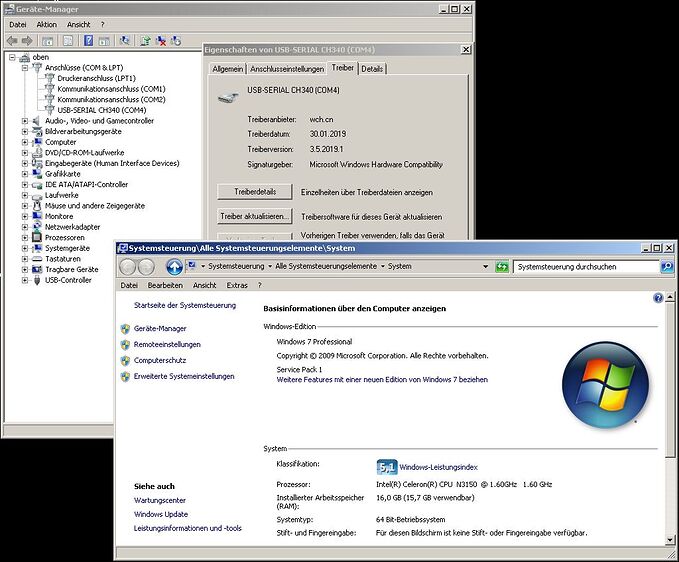Open dropdown arrow after Systemsteuerung breadcrumb

[x=270, y=266]
